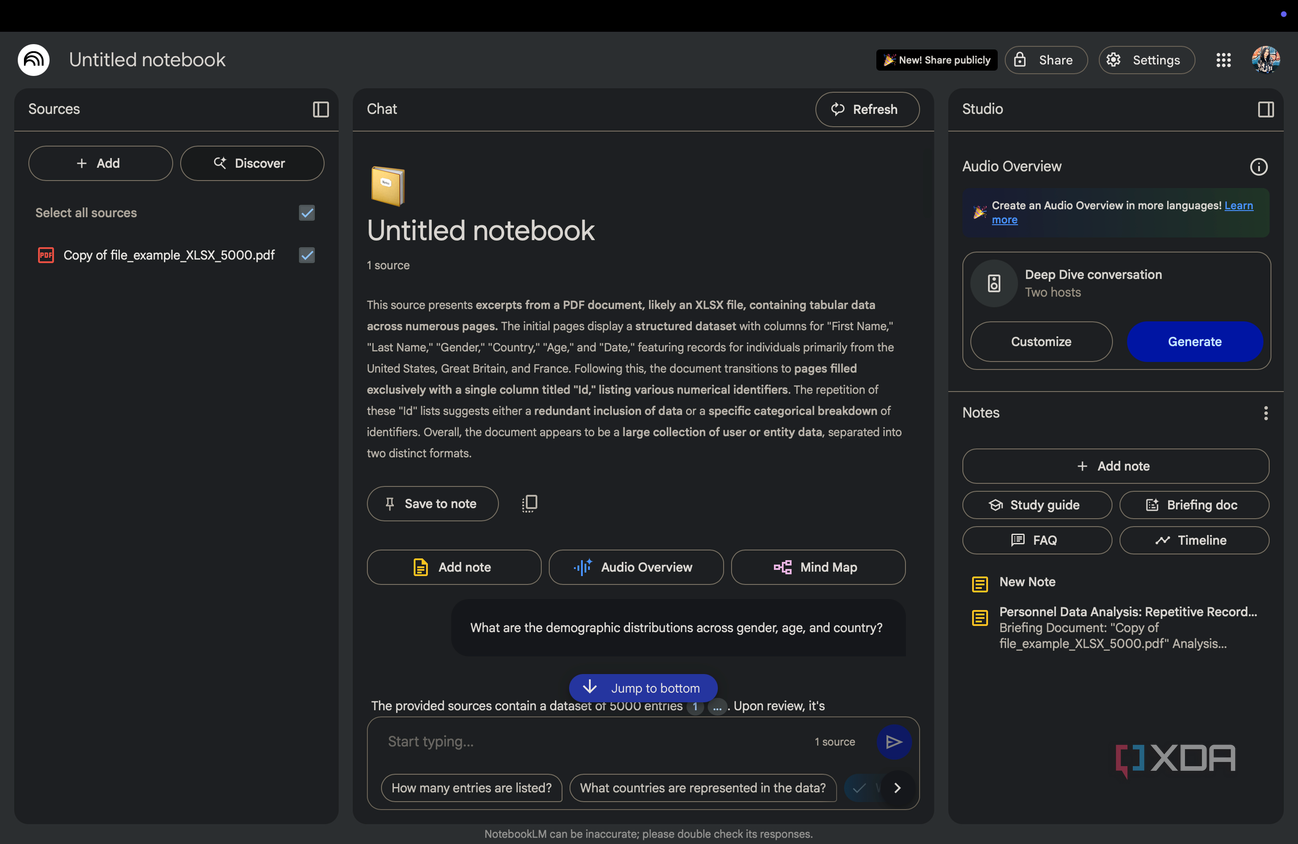The width and height of the screenshot is (1298, 844).
Task: Create a Timeline
Action: 1194,540
